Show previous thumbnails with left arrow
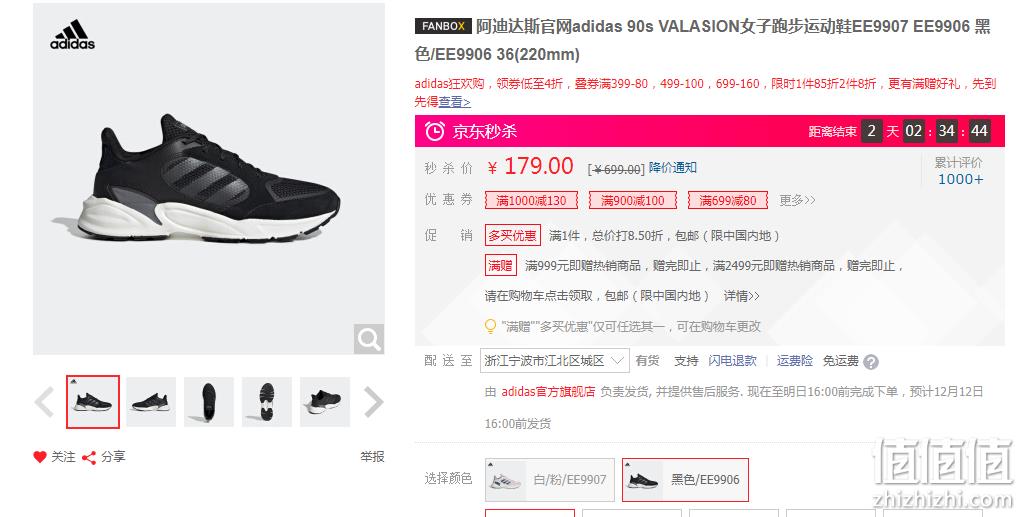1022x517 pixels. [44, 402]
